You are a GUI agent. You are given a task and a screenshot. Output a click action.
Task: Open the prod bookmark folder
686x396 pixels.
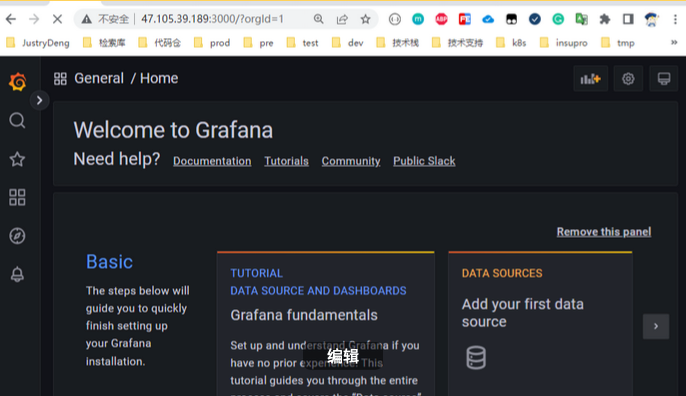point(212,43)
